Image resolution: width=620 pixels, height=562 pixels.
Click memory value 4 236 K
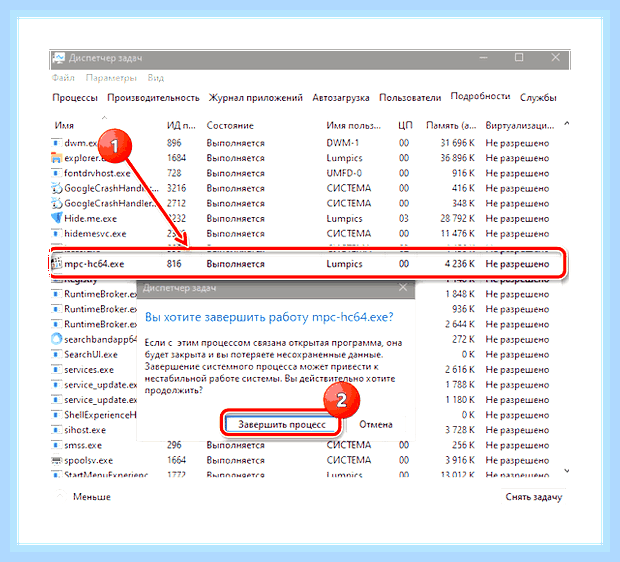point(459,264)
